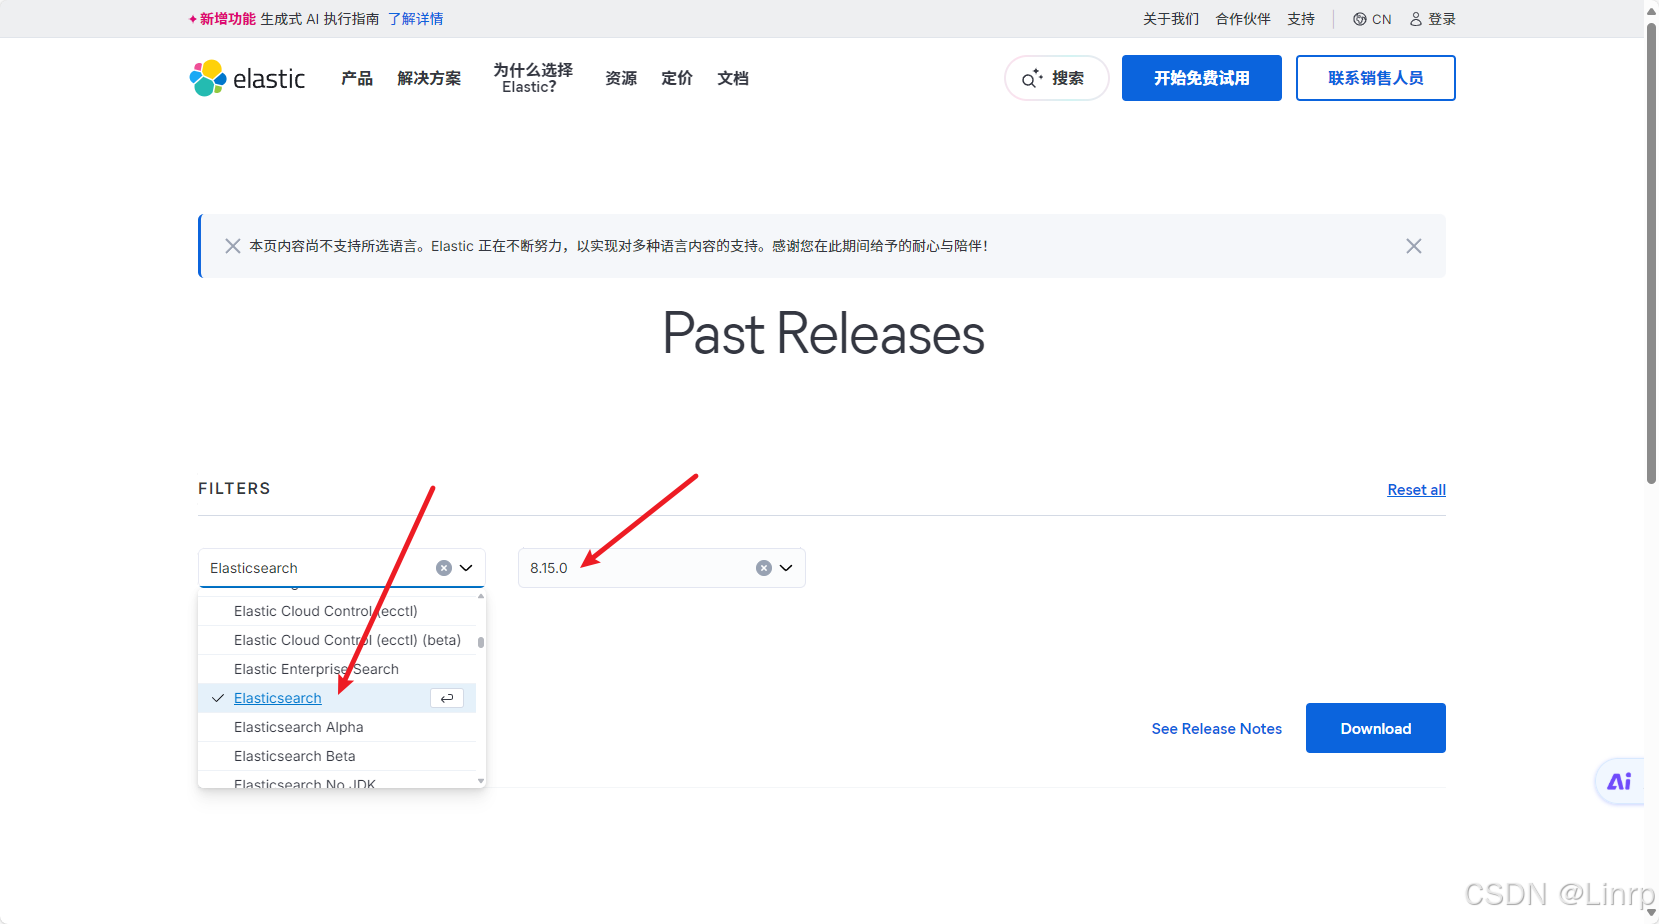
Task: Select Elastic Cloud Control (ecctl) option
Action: pos(337,611)
